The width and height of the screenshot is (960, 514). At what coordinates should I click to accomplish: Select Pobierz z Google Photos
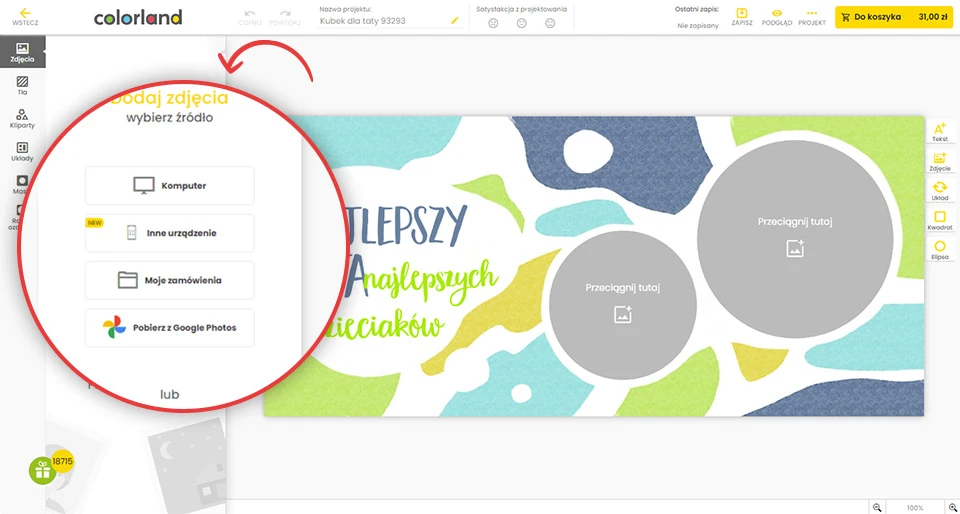(x=169, y=327)
